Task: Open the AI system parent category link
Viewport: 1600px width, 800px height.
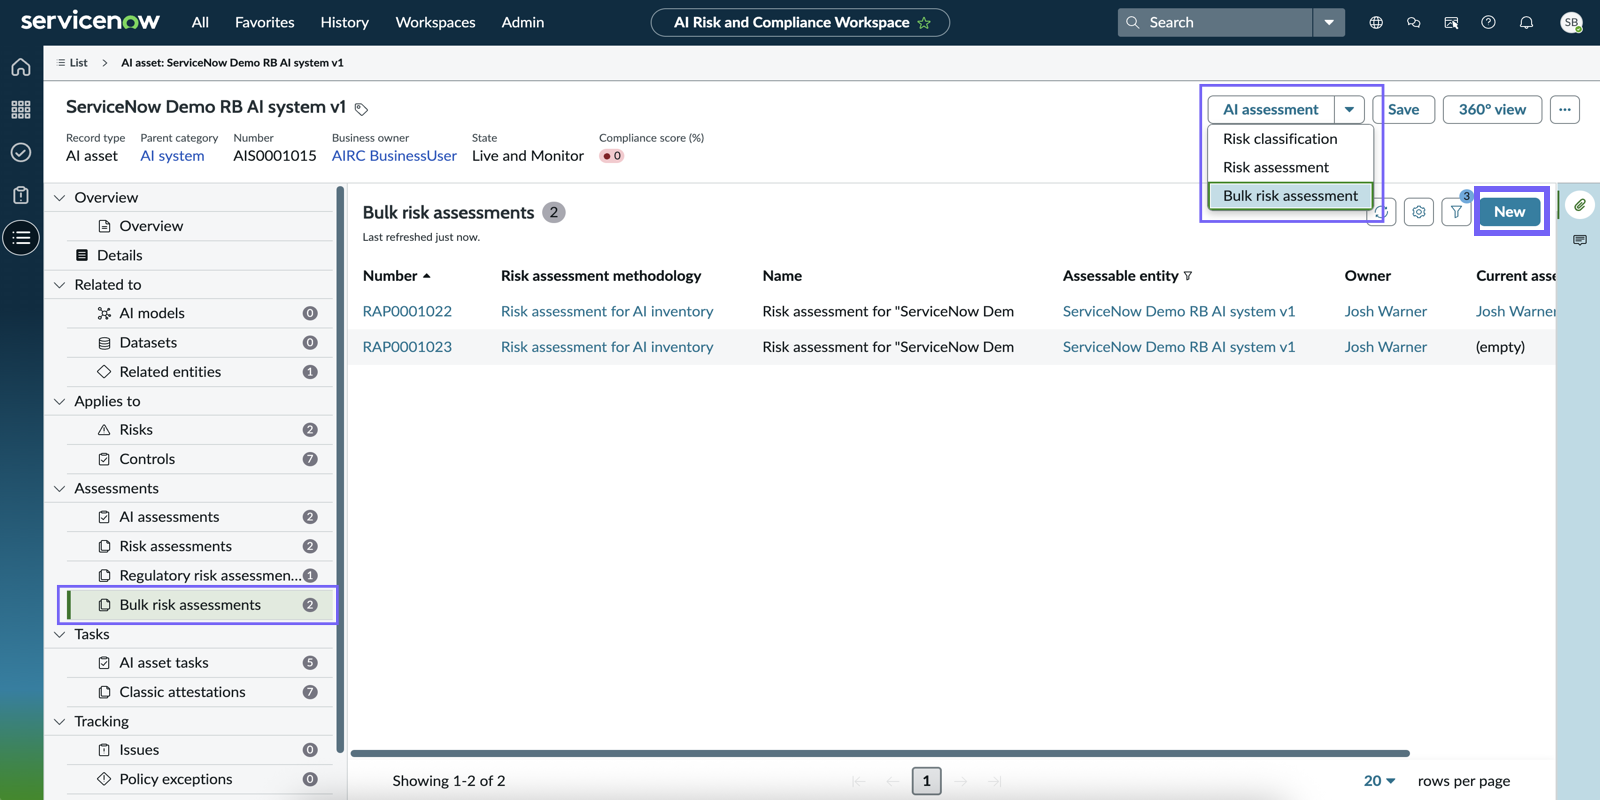Action: tap(172, 156)
